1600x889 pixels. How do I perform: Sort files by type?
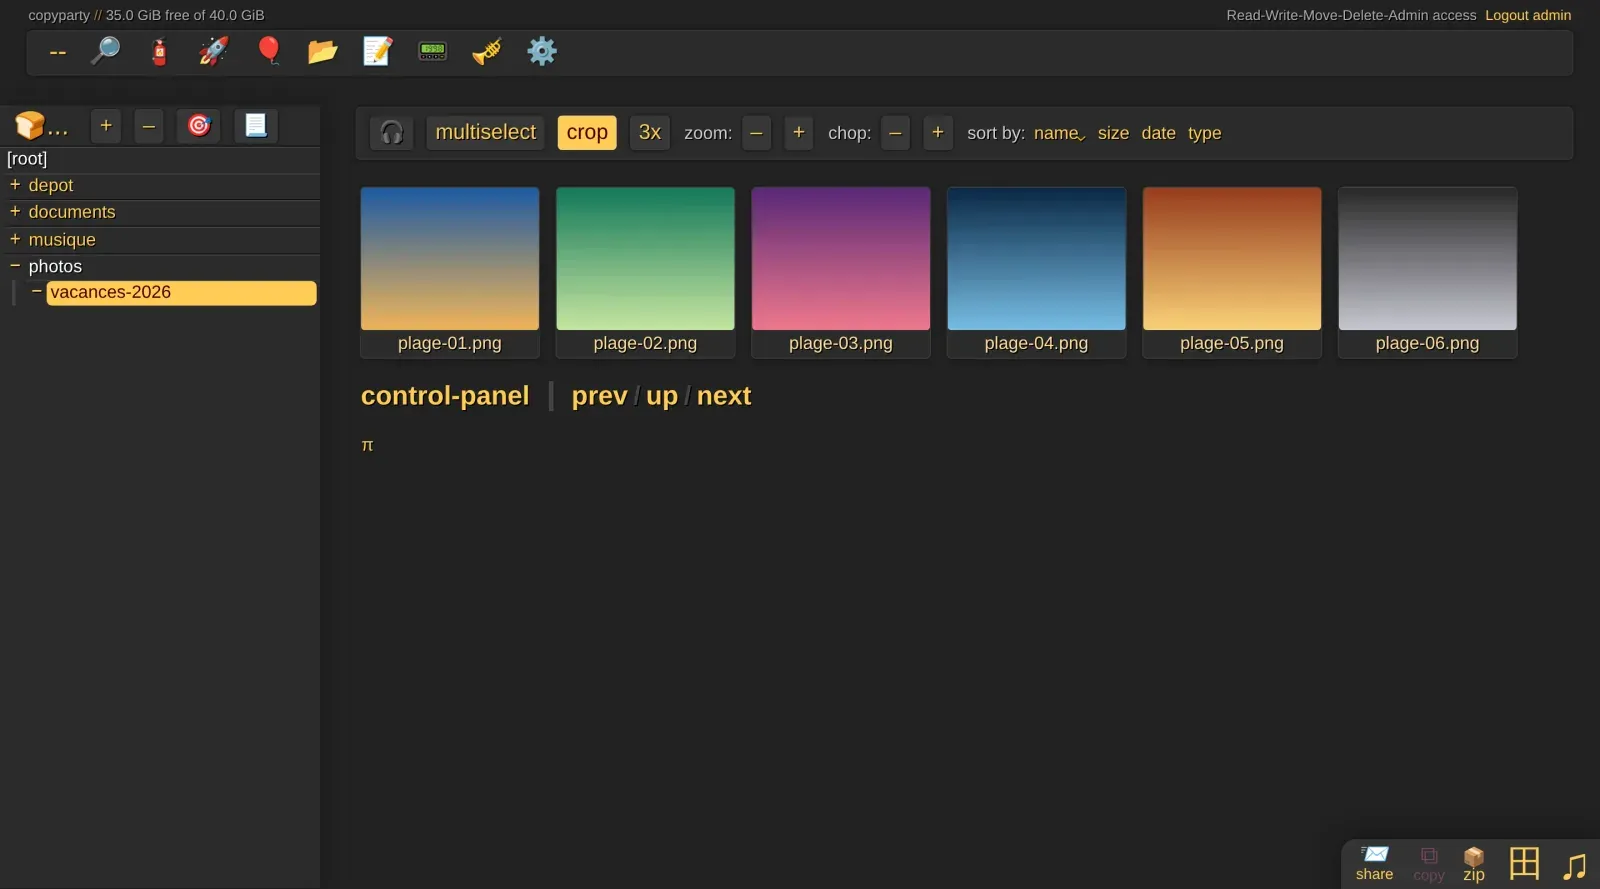(1205, 133)
